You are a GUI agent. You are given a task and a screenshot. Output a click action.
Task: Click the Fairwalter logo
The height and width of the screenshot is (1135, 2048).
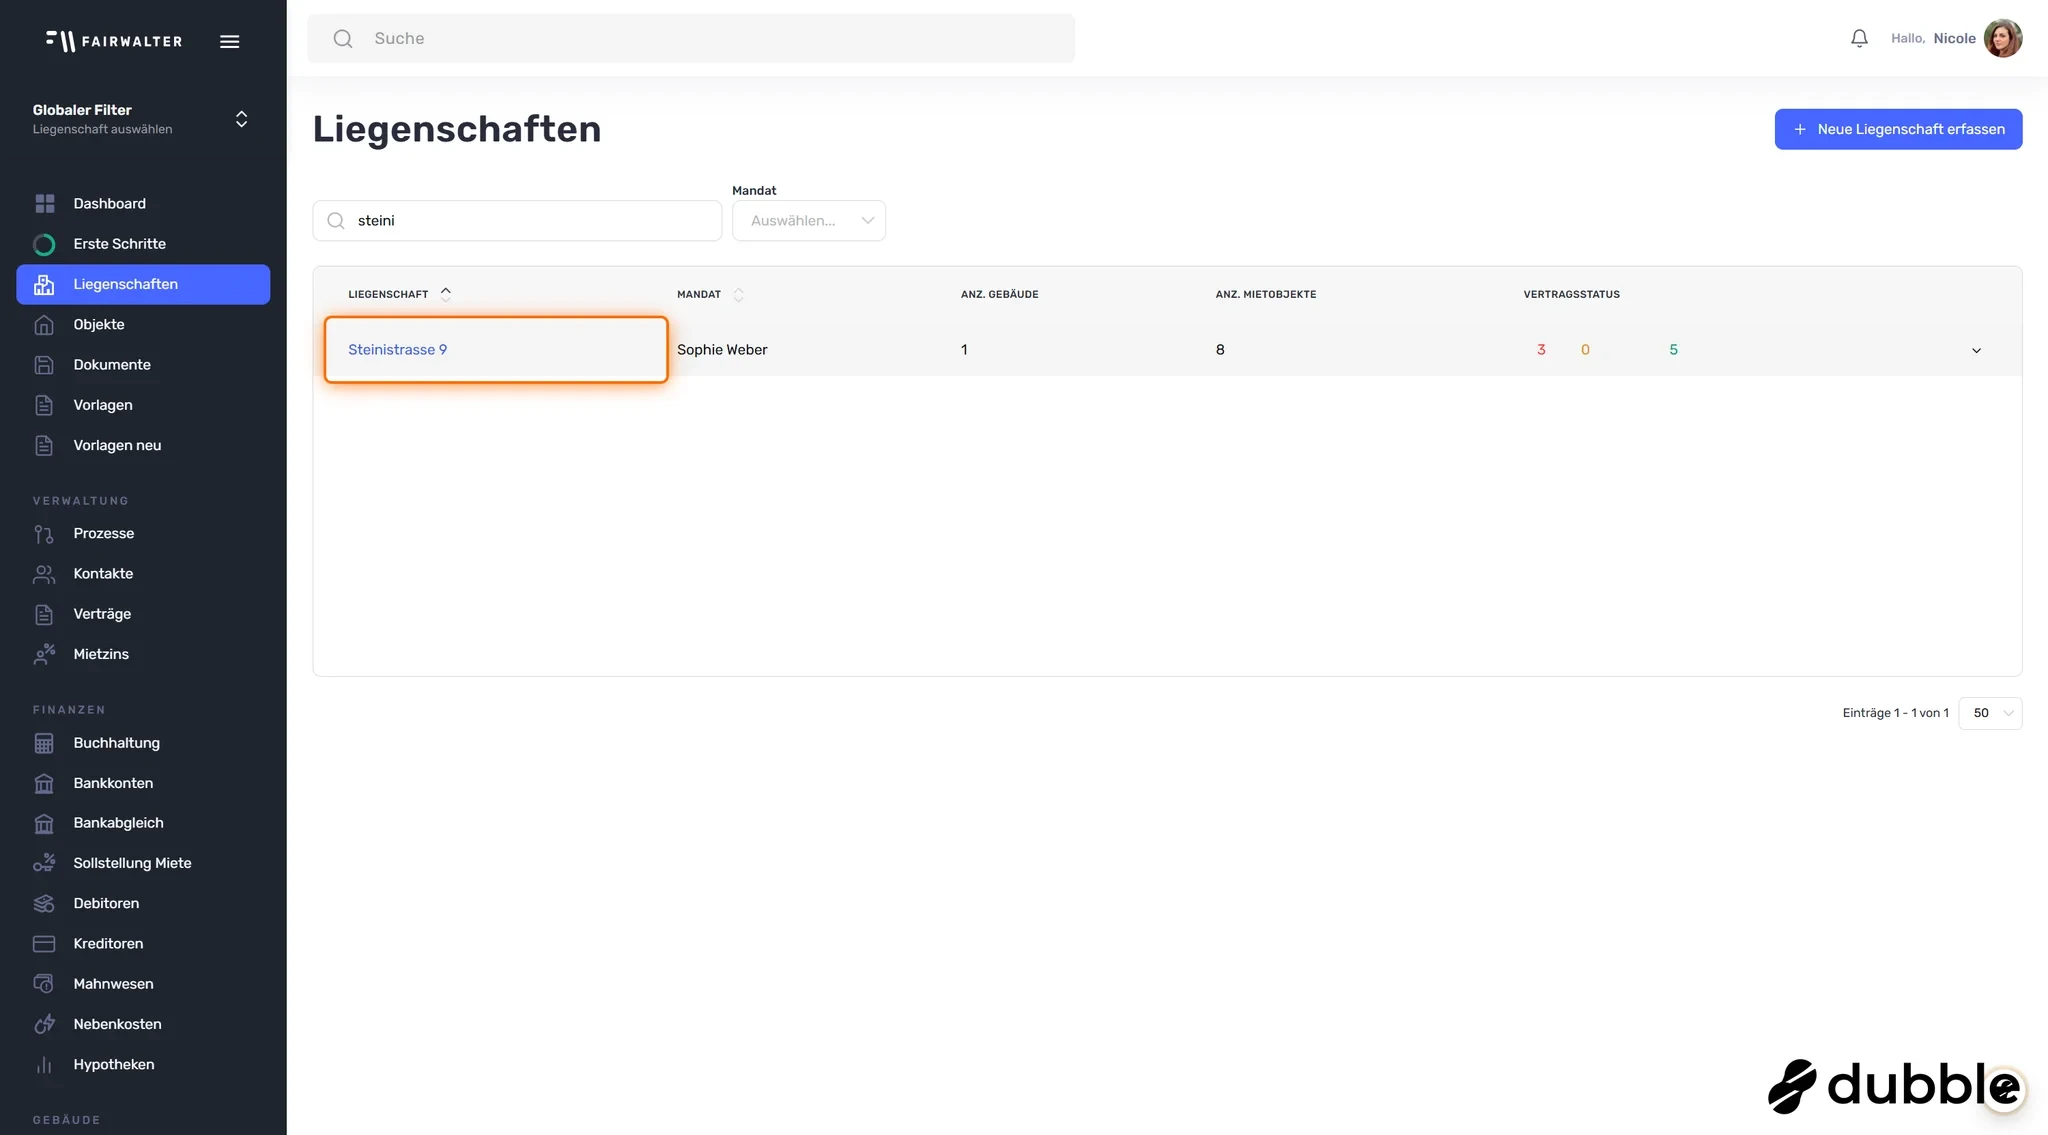point(114,41)
